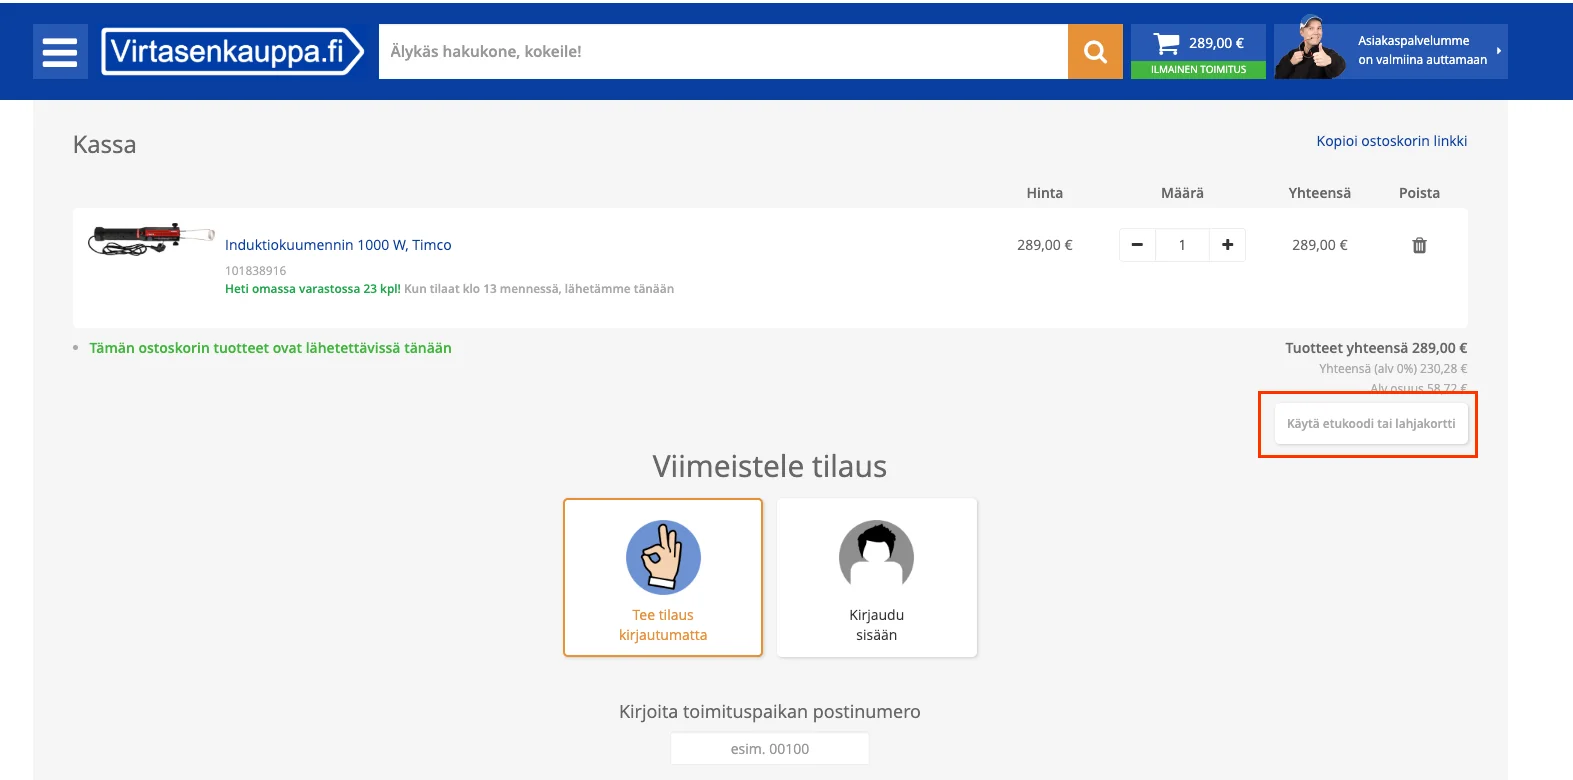Copy cart link via Kopioi ostoskorin linkki

point(1391,141)
